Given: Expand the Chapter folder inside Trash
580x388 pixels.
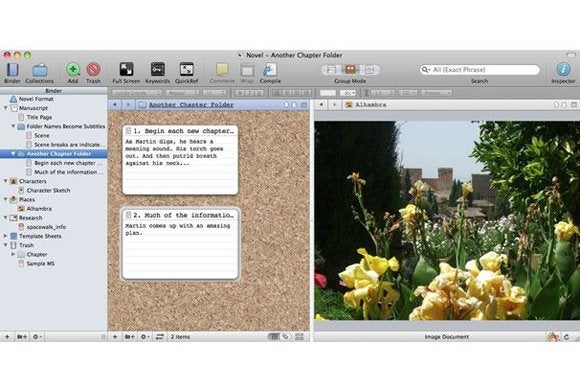Looking at the screenshot, I should (13, 254).
